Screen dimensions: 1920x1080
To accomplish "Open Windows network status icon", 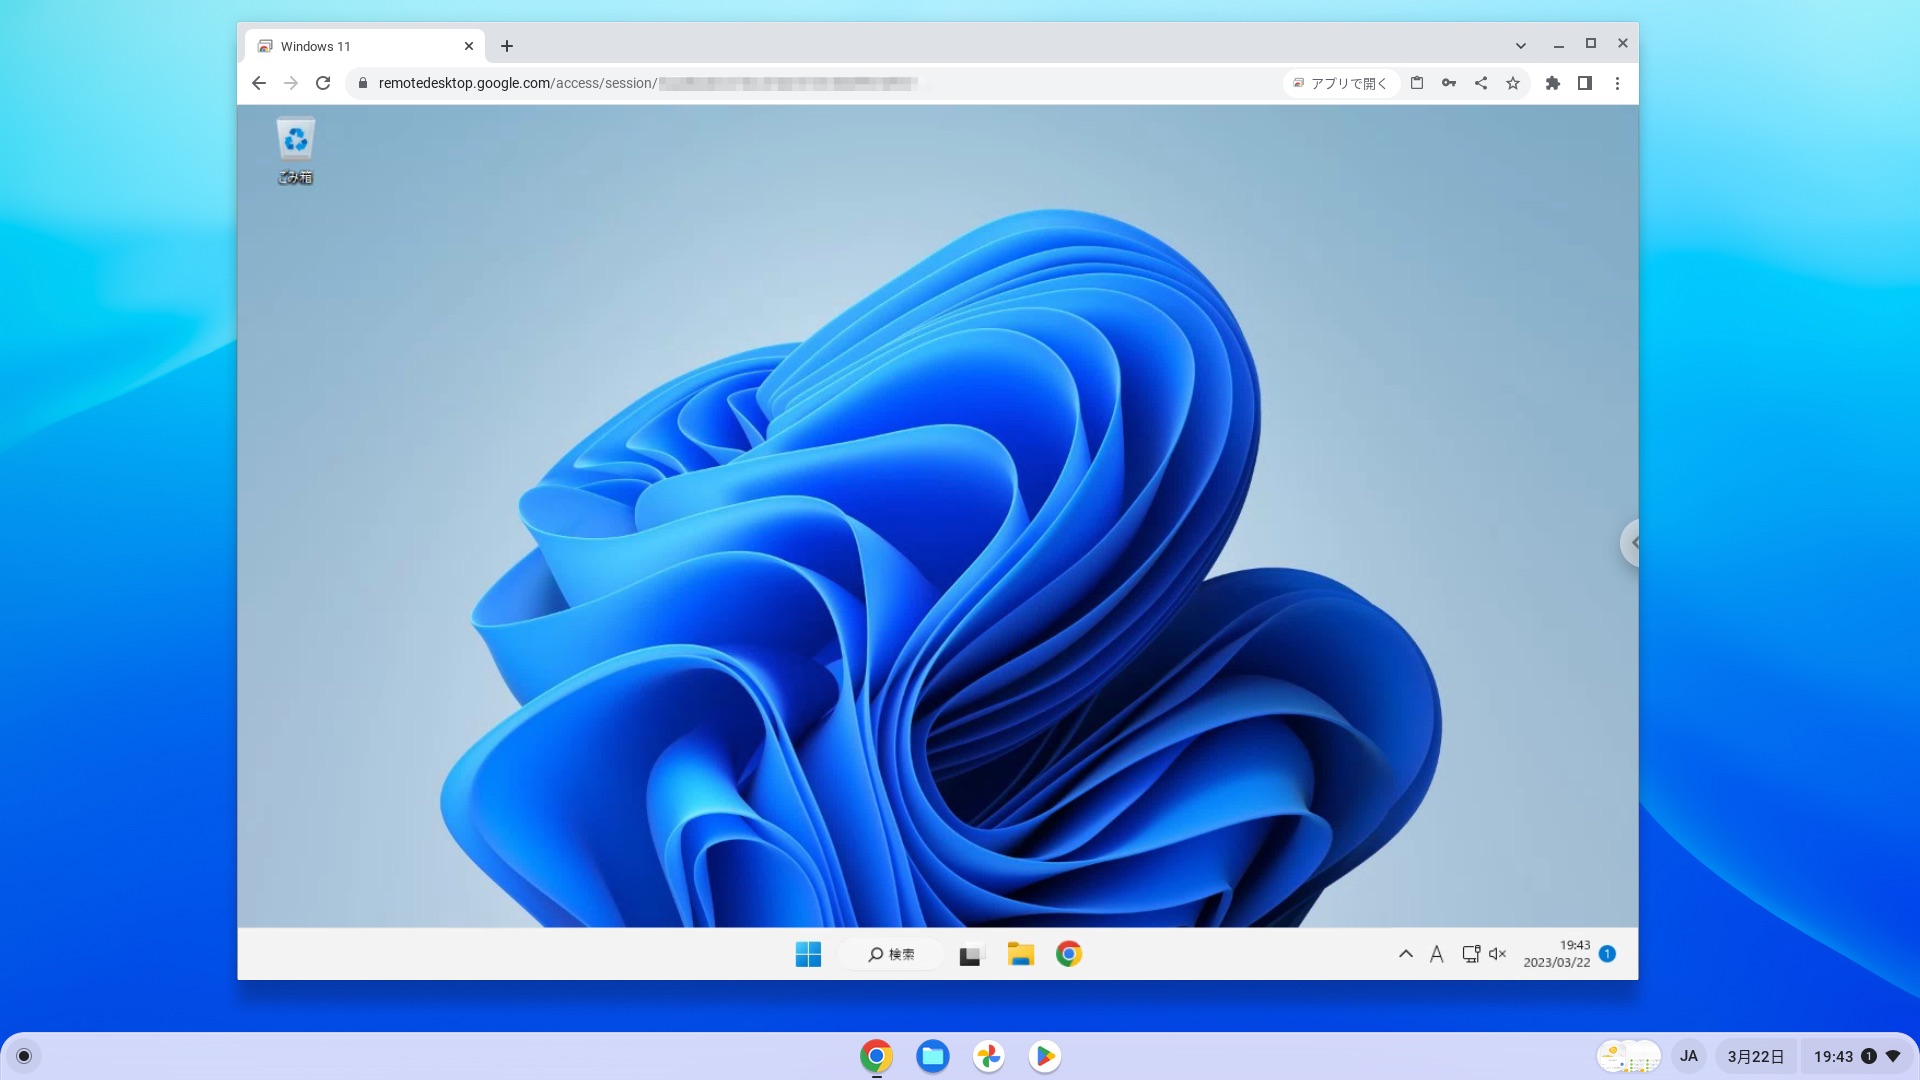I will [x=1471, y=954].
